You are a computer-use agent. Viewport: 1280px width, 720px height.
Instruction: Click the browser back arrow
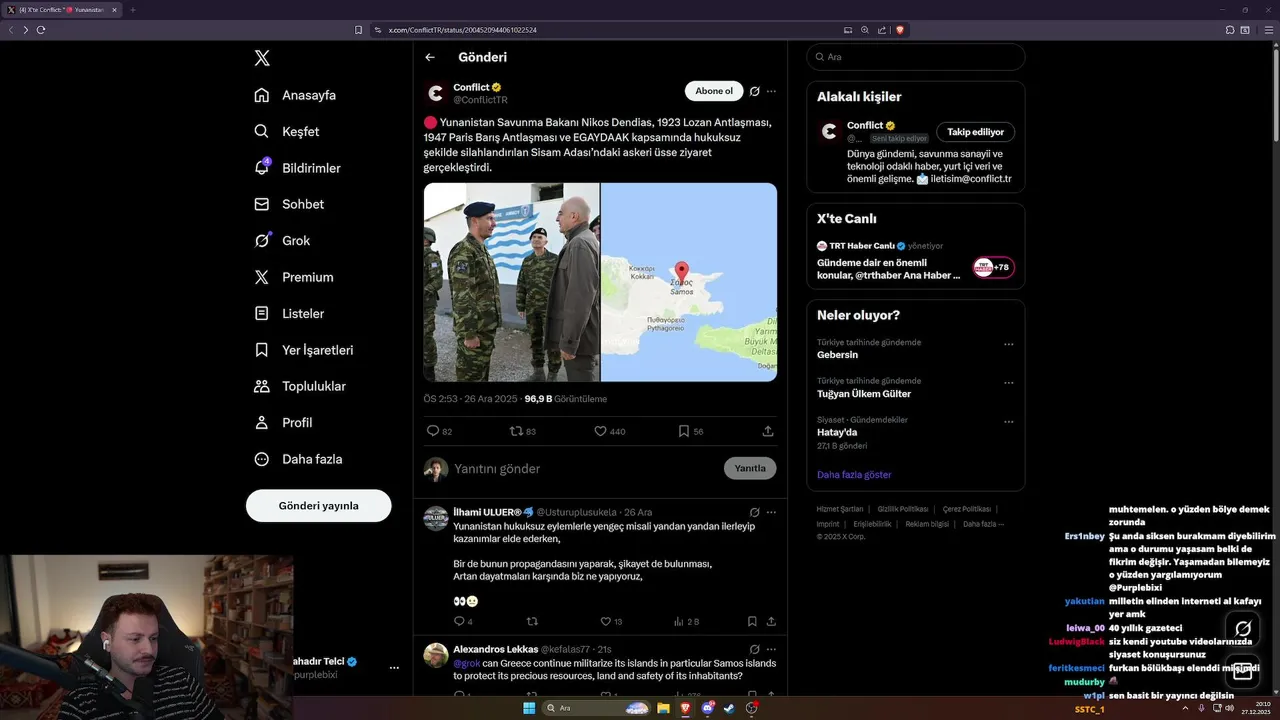[x=11, y=30]
